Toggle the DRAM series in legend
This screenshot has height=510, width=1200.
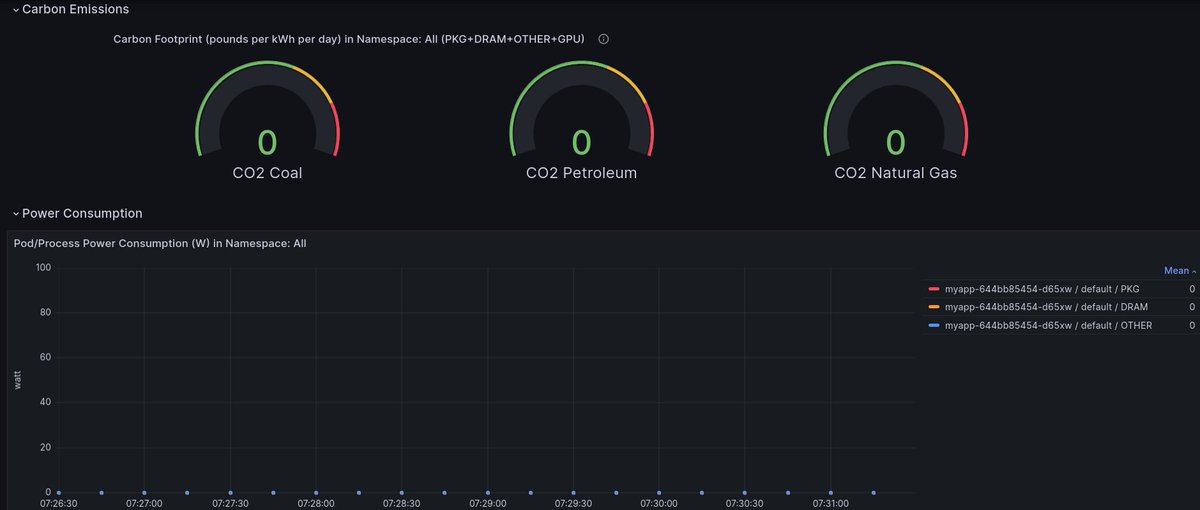1046,307
